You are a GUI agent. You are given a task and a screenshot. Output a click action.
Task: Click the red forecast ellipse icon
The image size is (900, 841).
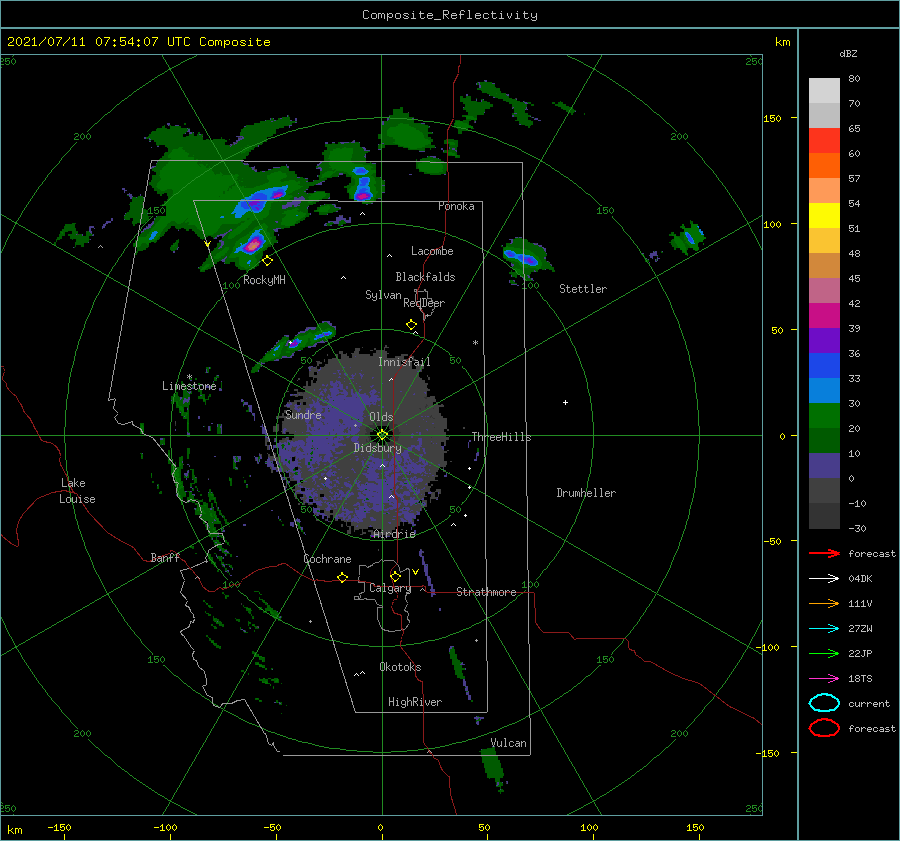[824, 728]
